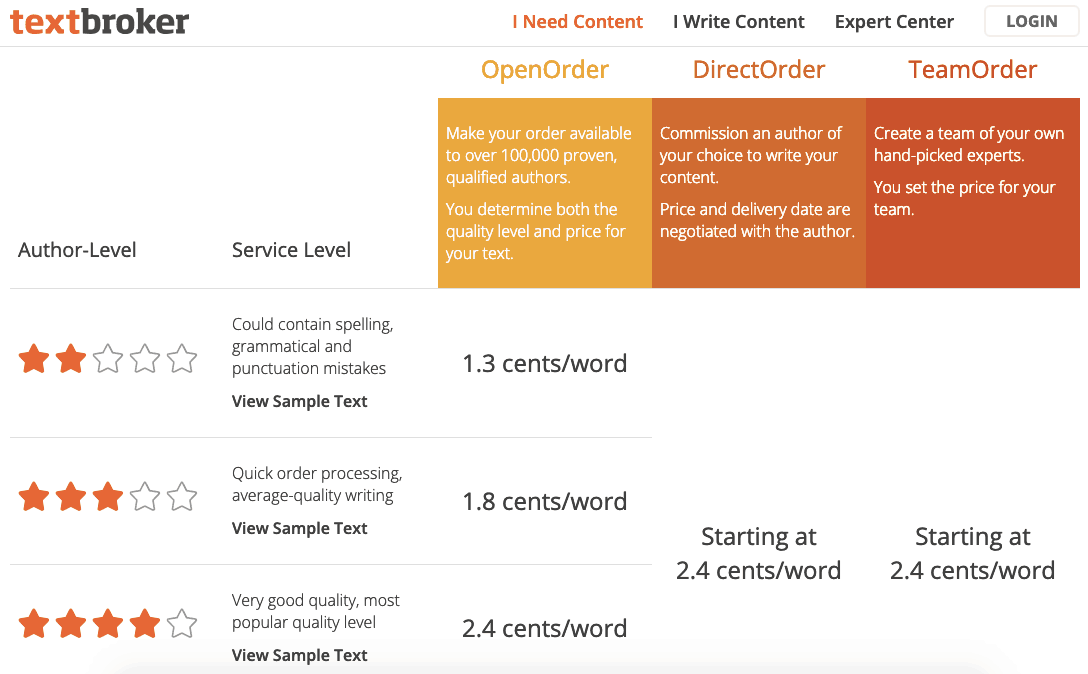Click the four-star author level rating
The image size is (1088, 674).
108,624
